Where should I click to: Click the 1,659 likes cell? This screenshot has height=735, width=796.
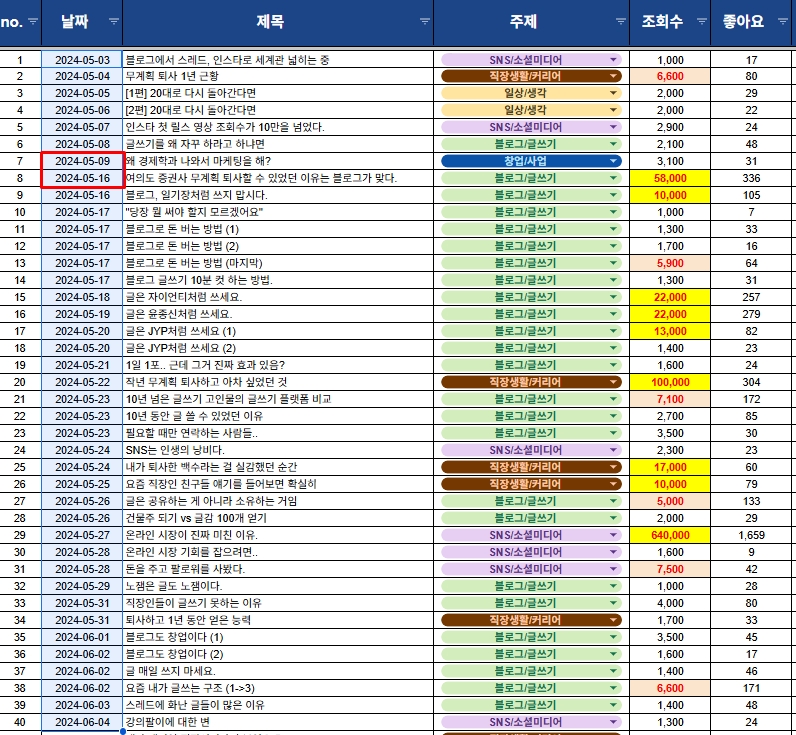tap(751, 535)
